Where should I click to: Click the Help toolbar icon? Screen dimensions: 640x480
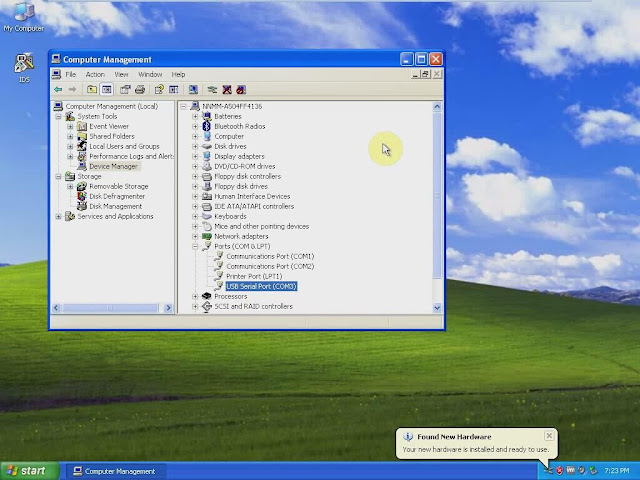coord(159,89)
